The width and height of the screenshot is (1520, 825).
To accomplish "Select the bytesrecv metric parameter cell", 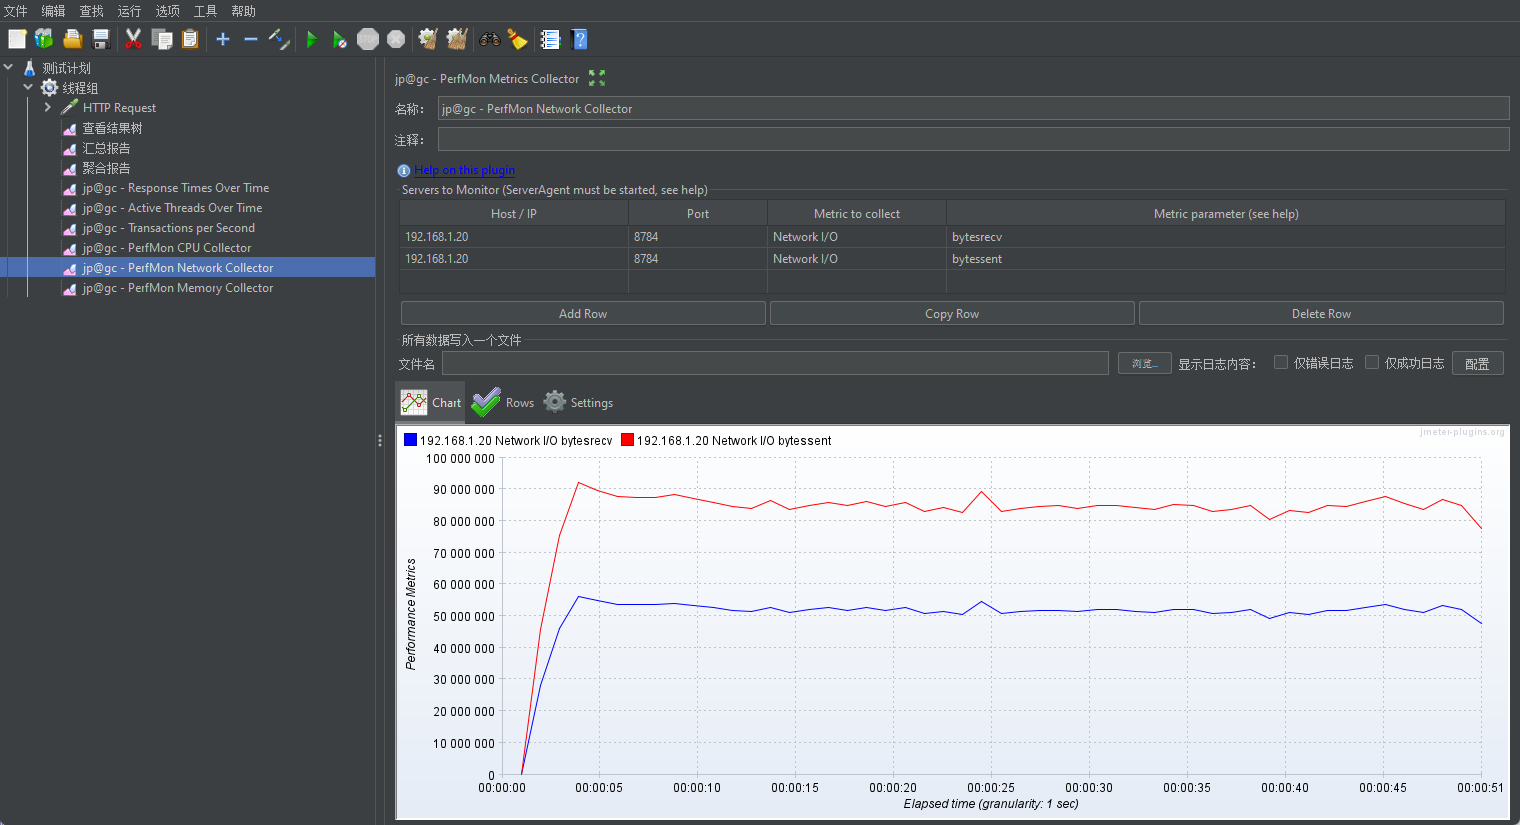I will 1226,237.
